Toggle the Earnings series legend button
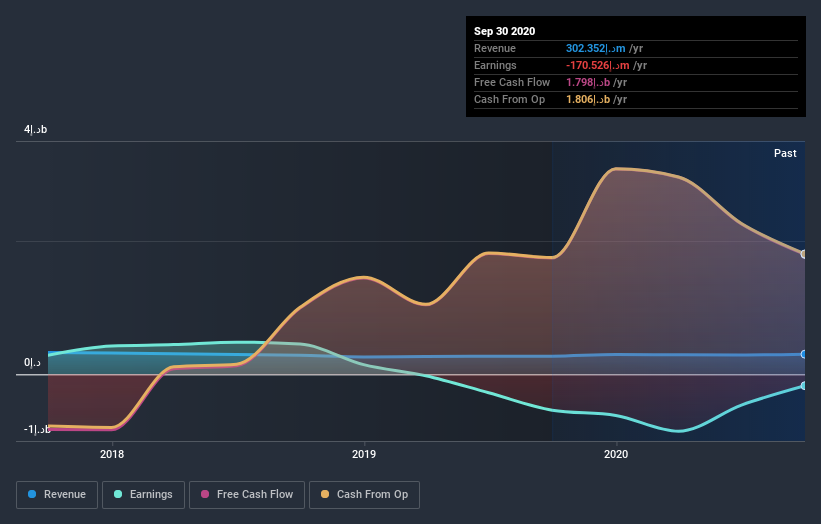This screenshot has height=524, width=821. (x=143, y=495)
